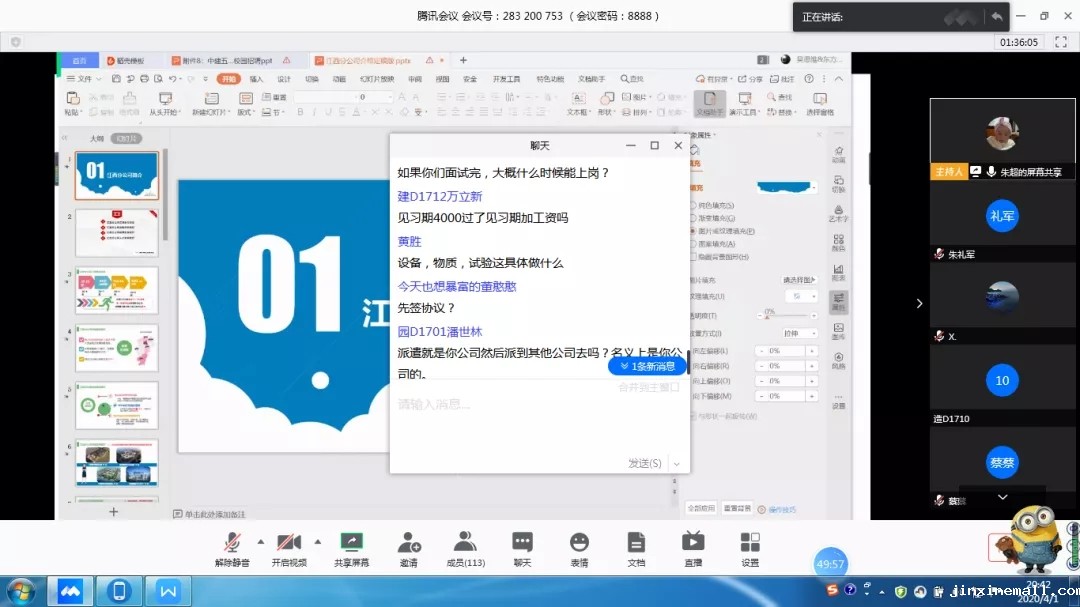Click the 1条新消息 new message button
Image resolution: width=1080 pixels, height=607 pixels.
click(x=648, y=367)
